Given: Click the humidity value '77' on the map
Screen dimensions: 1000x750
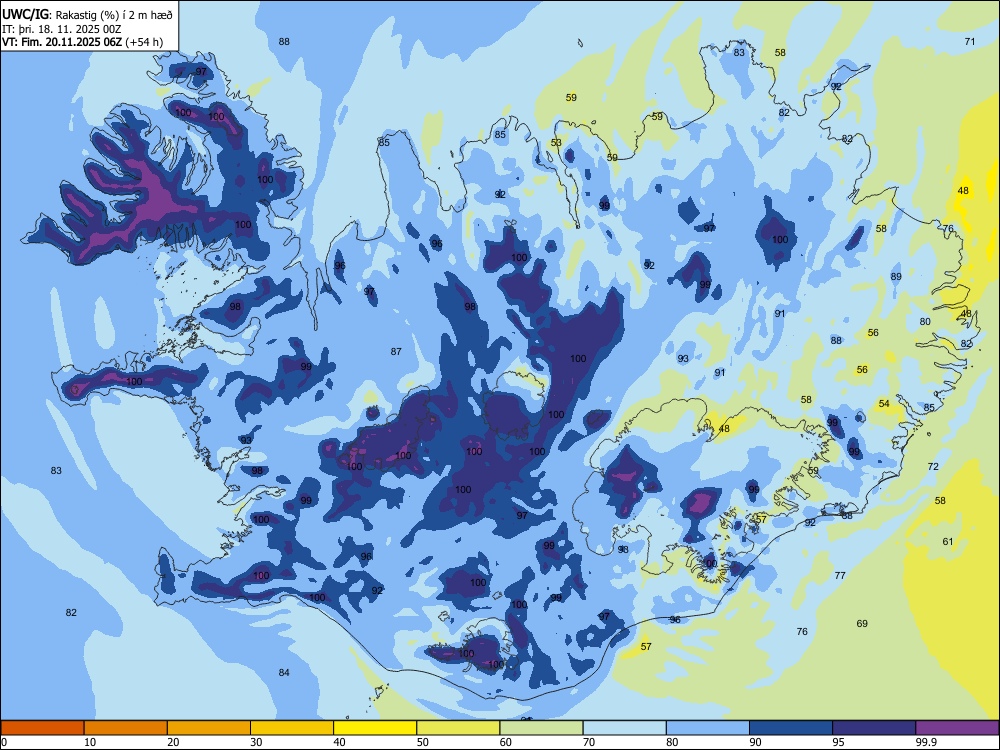Looking at the screenshot, I should (841, 575).
